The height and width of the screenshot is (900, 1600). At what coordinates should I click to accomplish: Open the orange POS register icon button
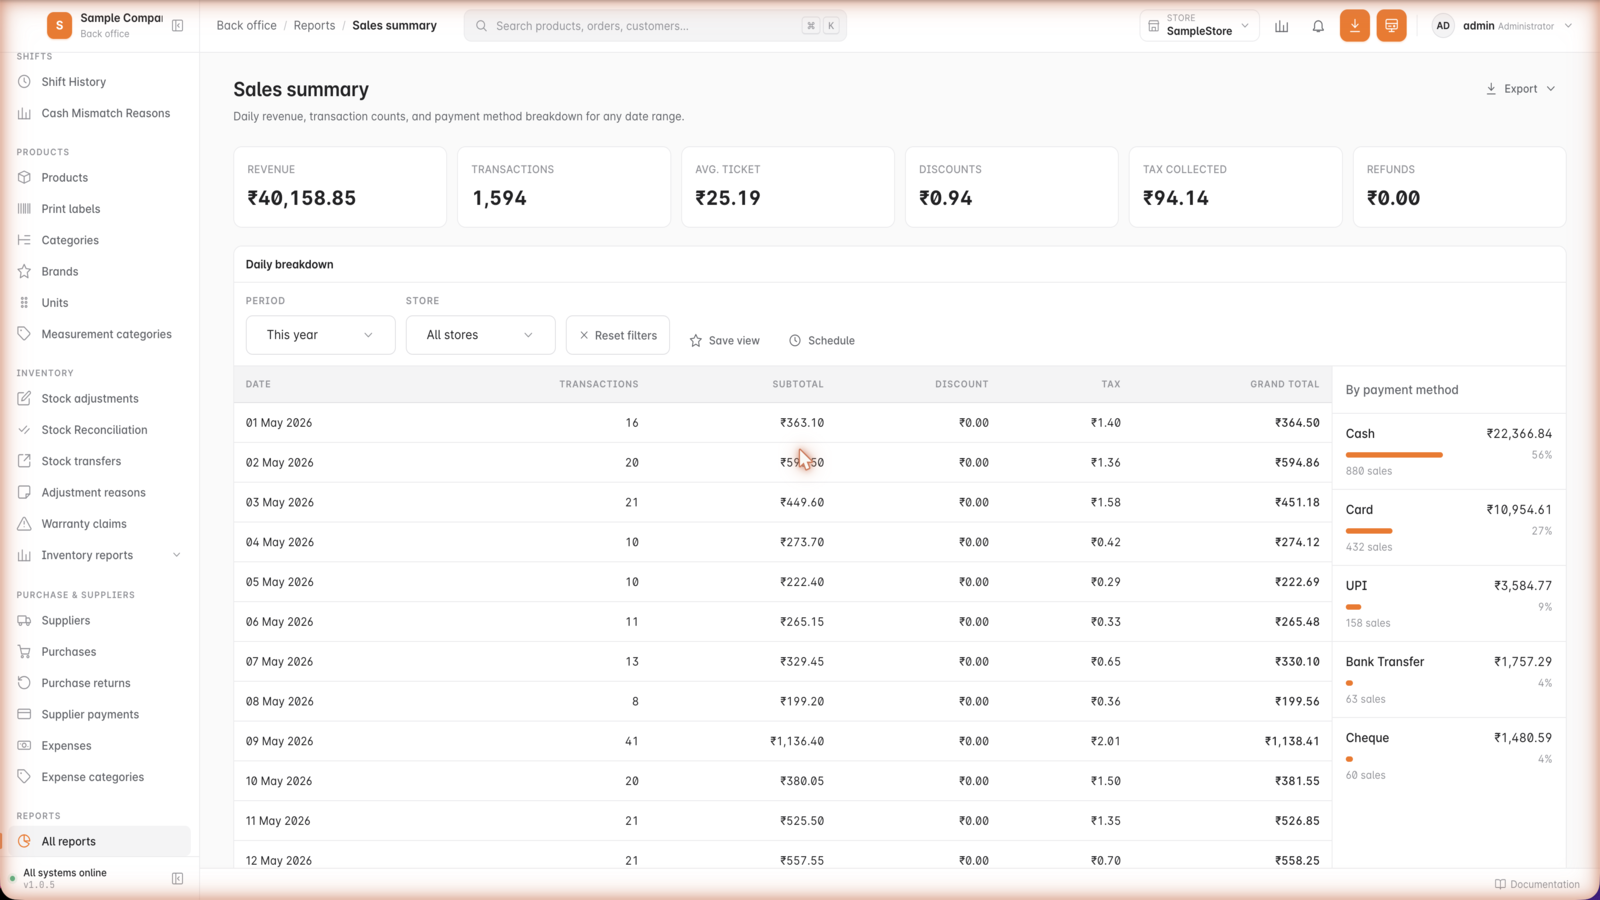click(x=1391, y=26)
